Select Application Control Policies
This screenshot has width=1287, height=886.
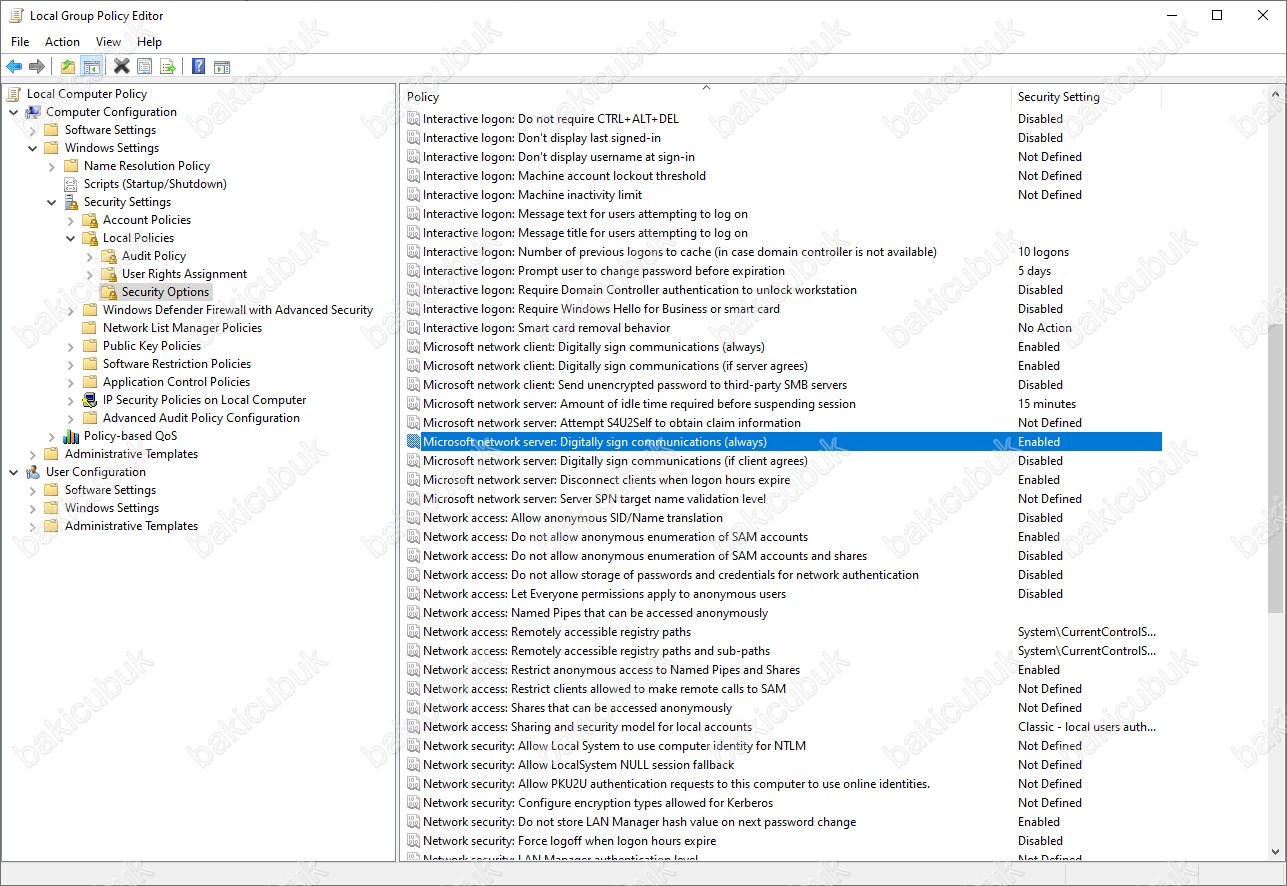pyautogui.click(x=176, y=382)
